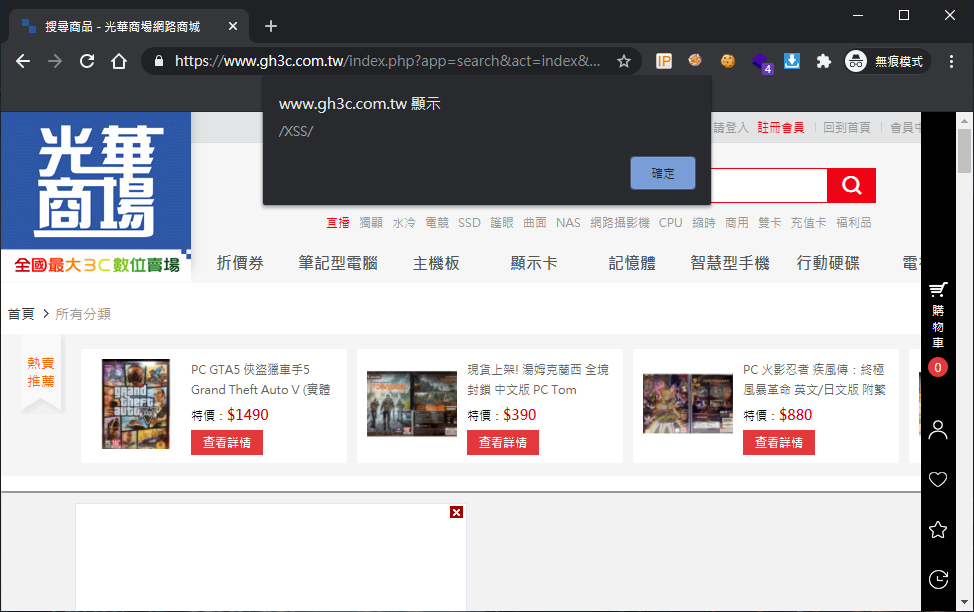The image size is (974, 612).
Task: Click the 網路攝影機 hot keyword
Action: pos(620,222)
